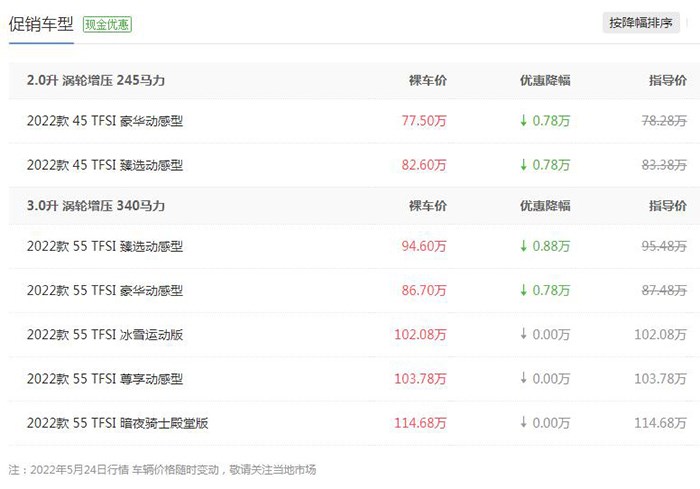This screenshot has height=489, width=700.
Task: Click gray down arrow in 冰雪运动版 row
Action: (x=523, y=334)
